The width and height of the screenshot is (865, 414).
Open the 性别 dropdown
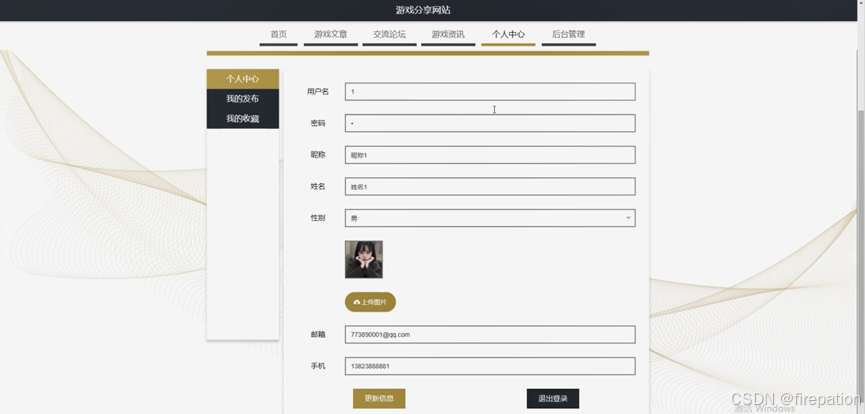(490, 218)
